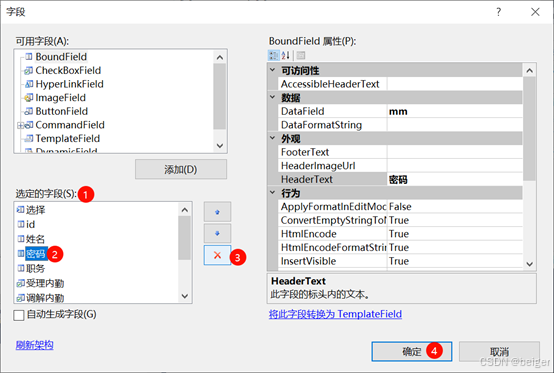Select TemplateField in available fields
Image resolution: width=554 pixels, height=373 pixels.
pos(67,138)
